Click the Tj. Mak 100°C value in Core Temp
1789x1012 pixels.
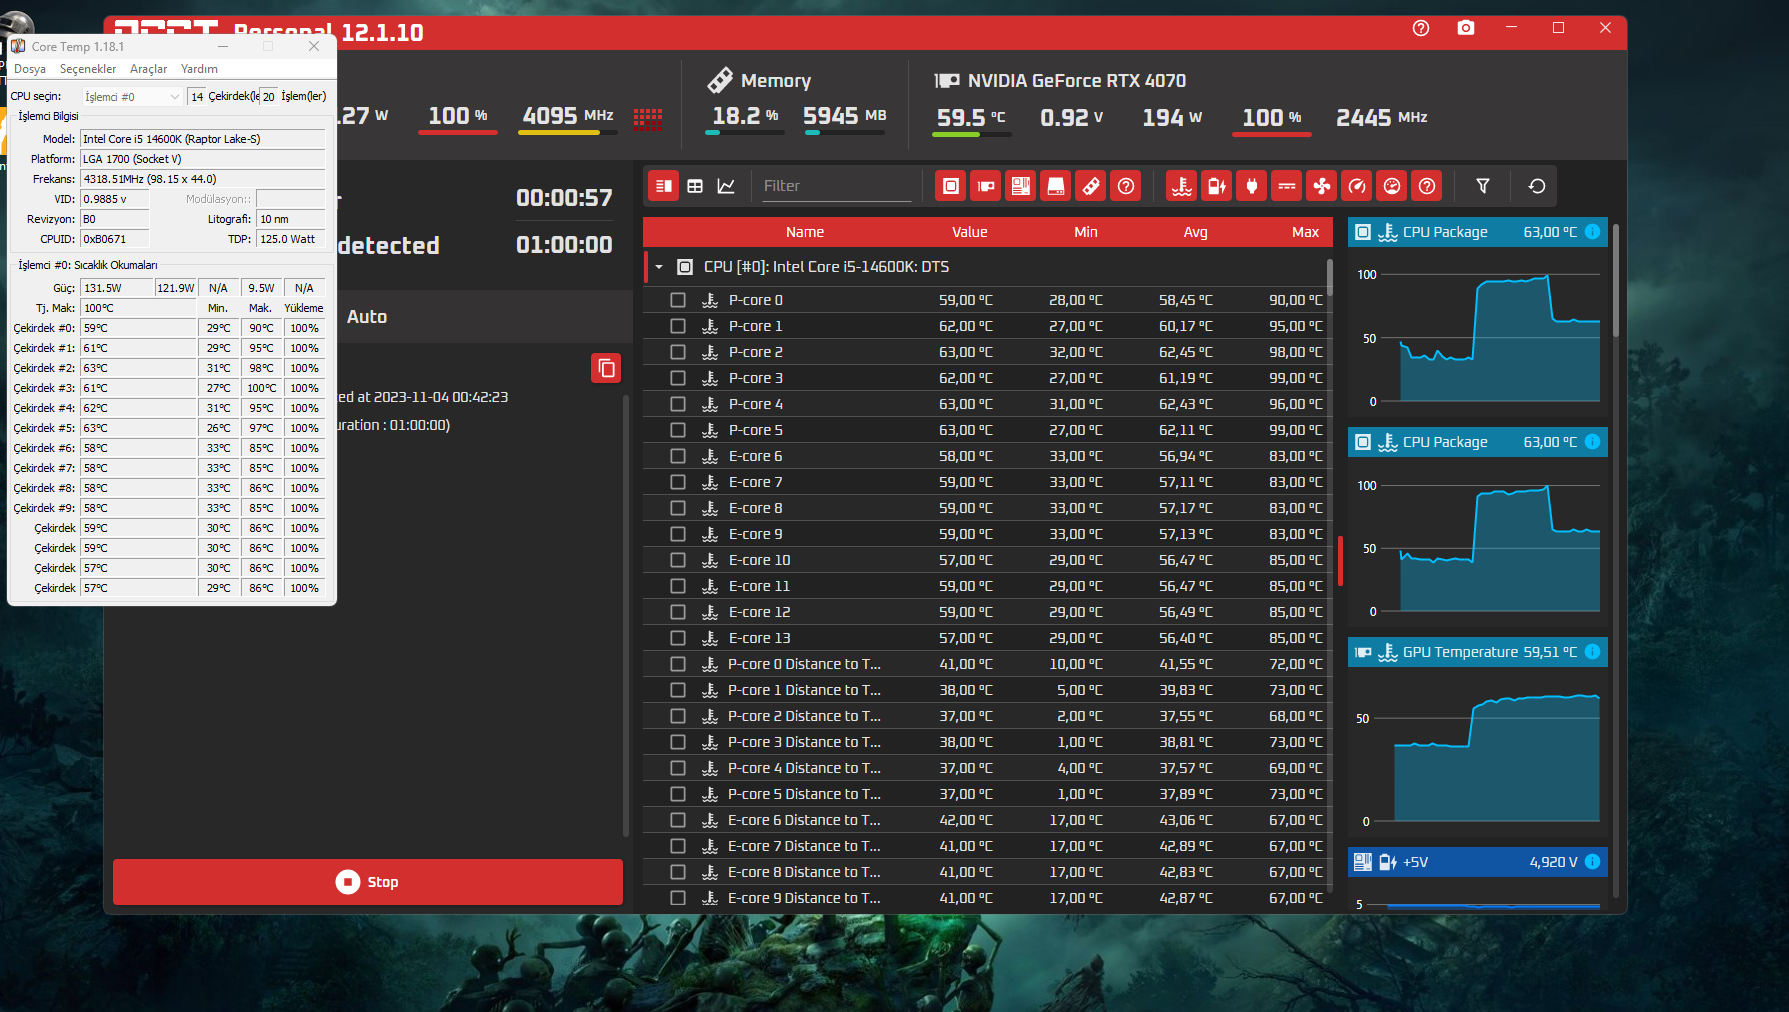(139, 308)
